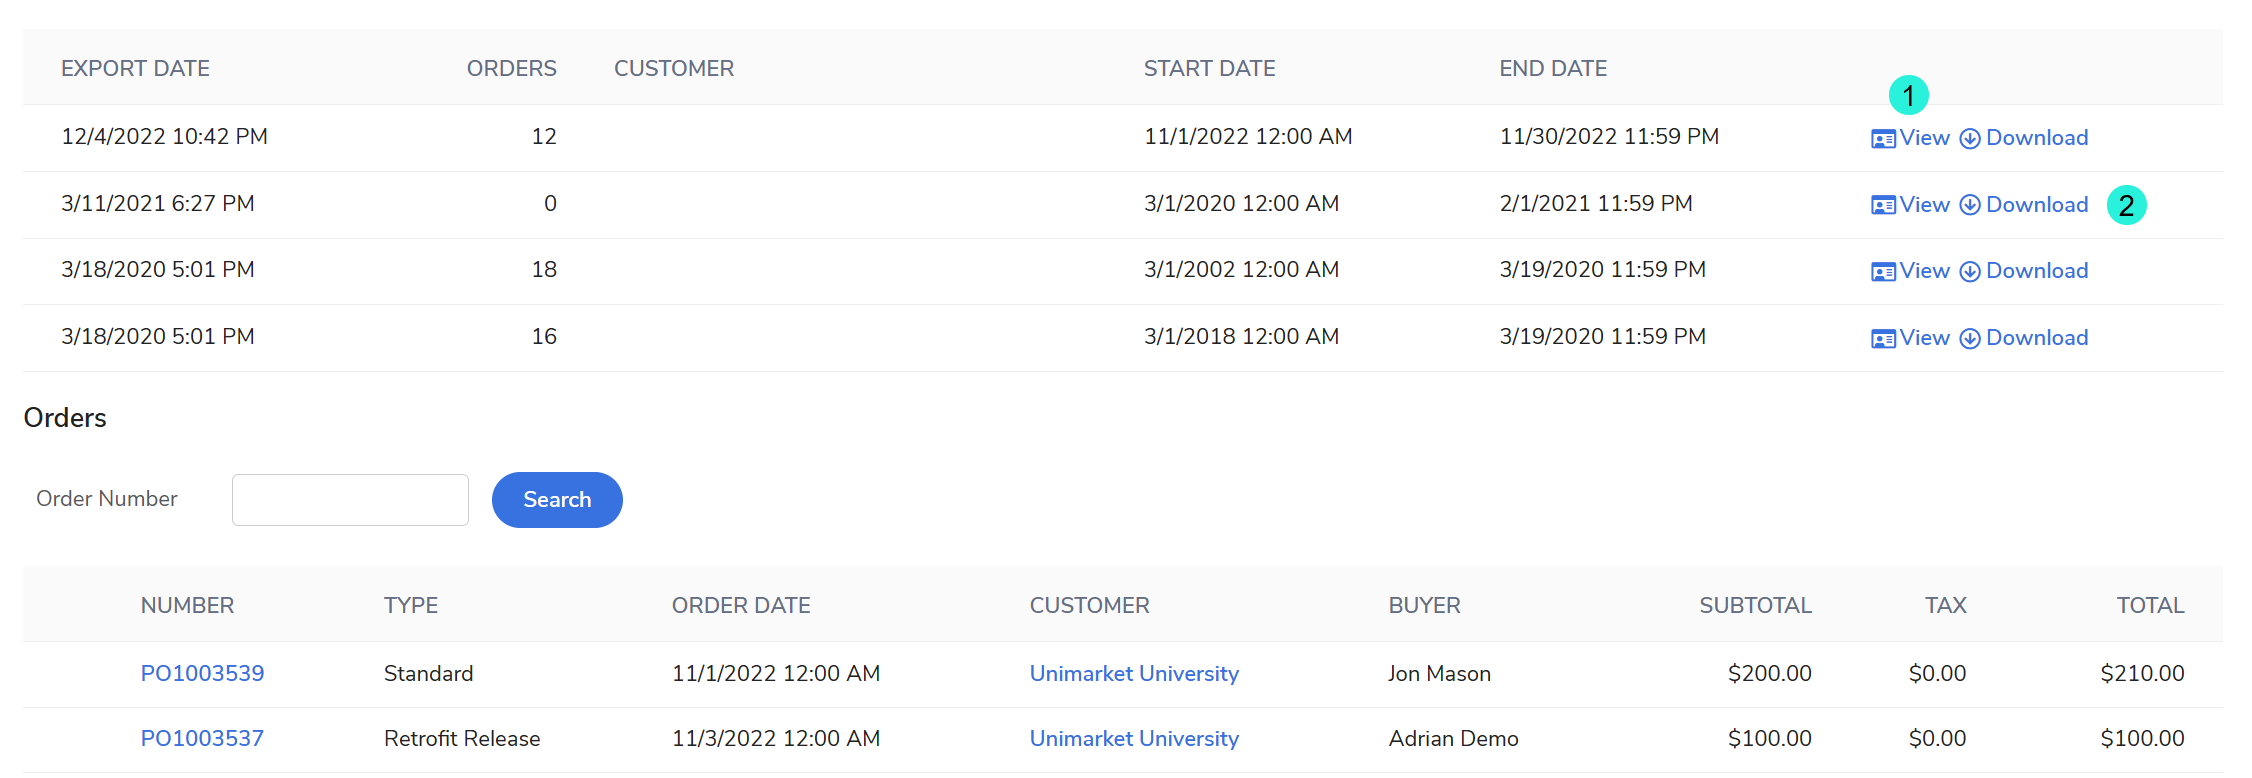Click the View text for 12/4/2022 export
Image resolution: width=2252 pixels, height=778 pixels.
(x=1925, y=138)
